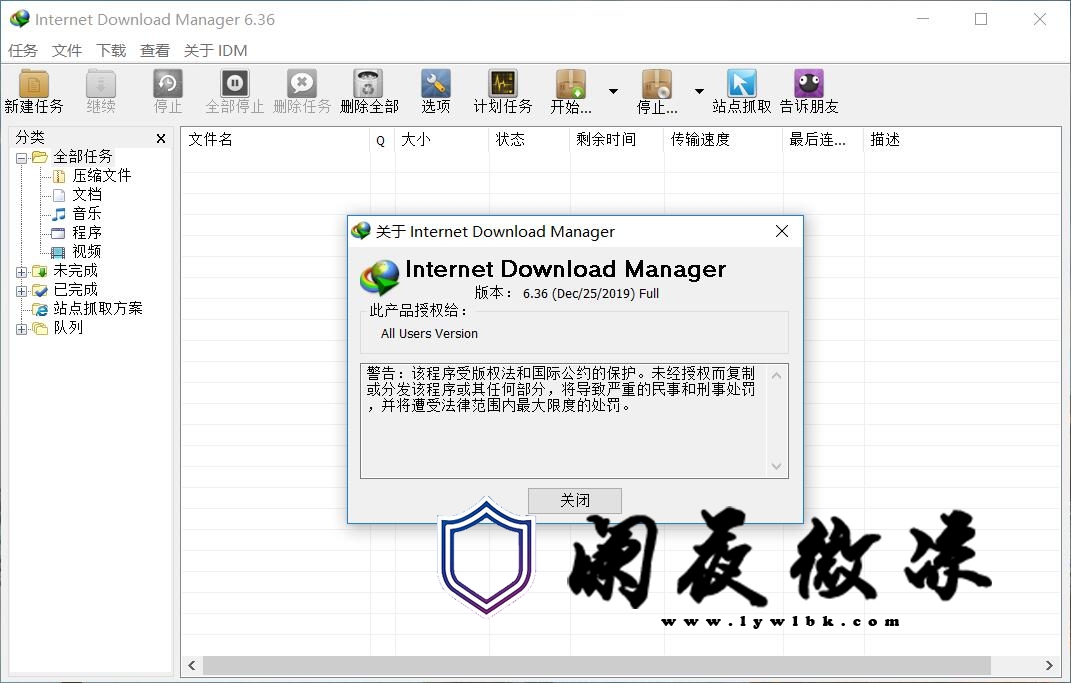Viewport: 1071px width, 683px height.
Task: Open dropdown arrow beside 停止 queue
Action: 699,91
